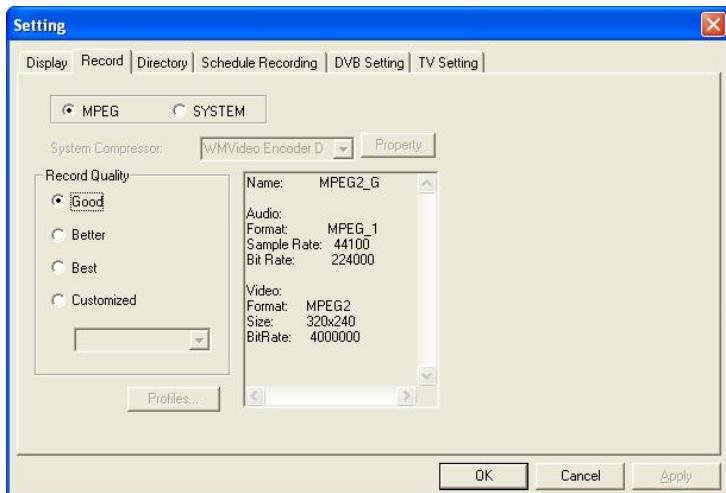The height and width of the screenshot is (493, 726).
Task: Click the System Compressor label
Action: pos(106,149)
